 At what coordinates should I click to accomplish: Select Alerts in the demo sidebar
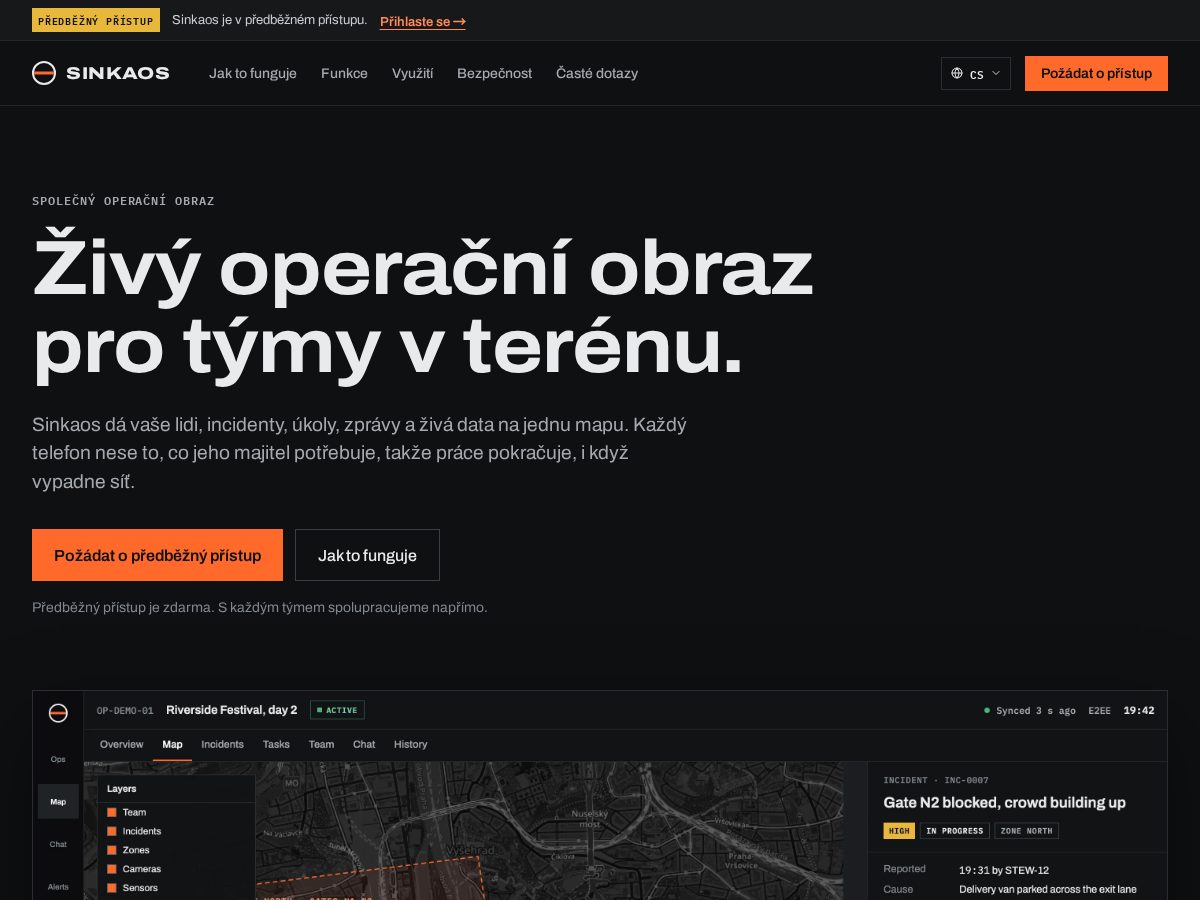coord(58,887)
